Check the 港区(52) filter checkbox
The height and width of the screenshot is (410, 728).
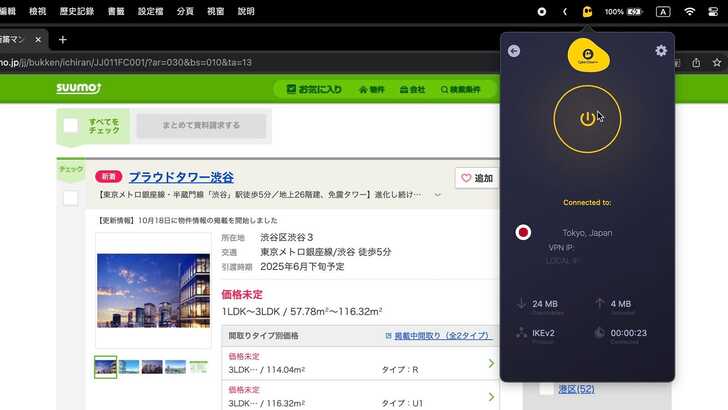546,389
